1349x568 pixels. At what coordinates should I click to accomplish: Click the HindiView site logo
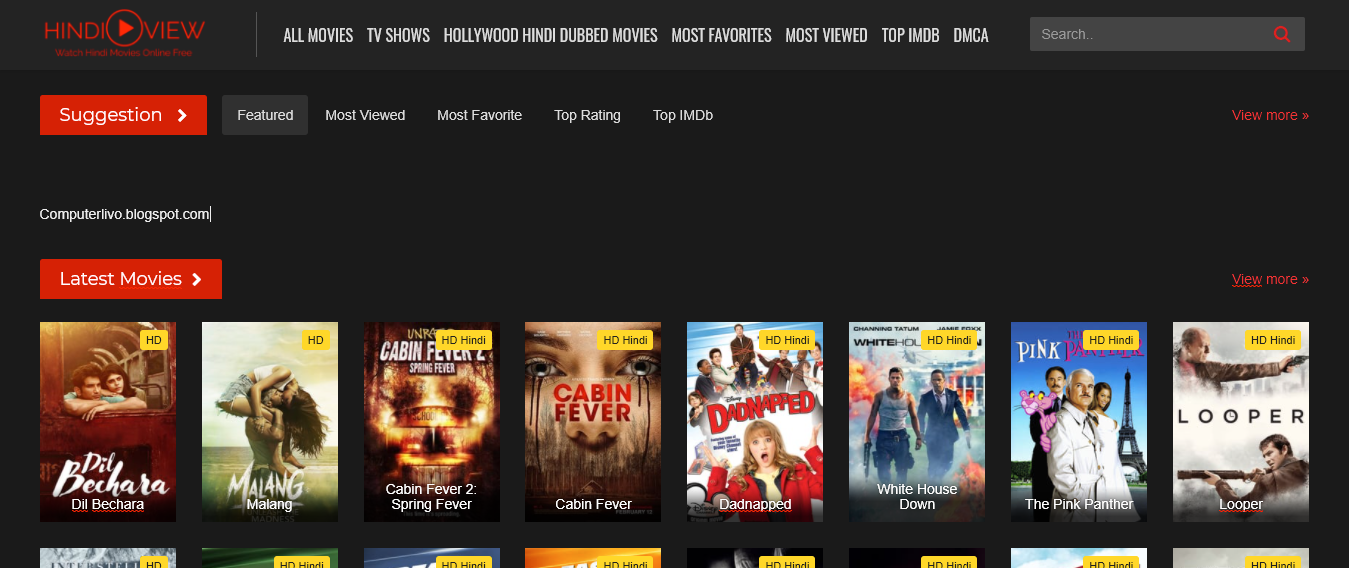pos(124,34)
